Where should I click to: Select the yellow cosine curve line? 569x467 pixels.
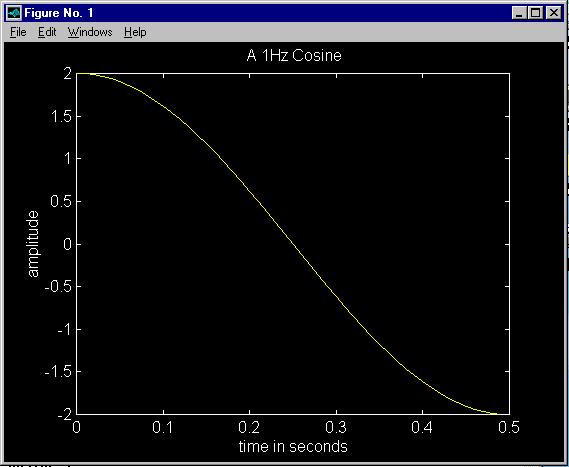293,244
